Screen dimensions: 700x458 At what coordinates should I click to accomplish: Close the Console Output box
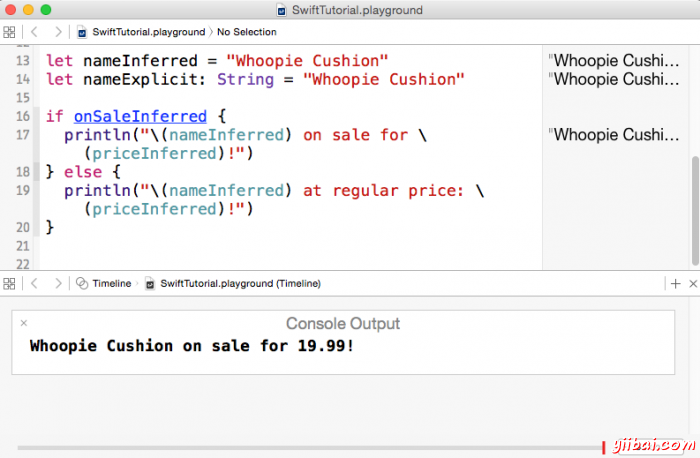[24, 323]
